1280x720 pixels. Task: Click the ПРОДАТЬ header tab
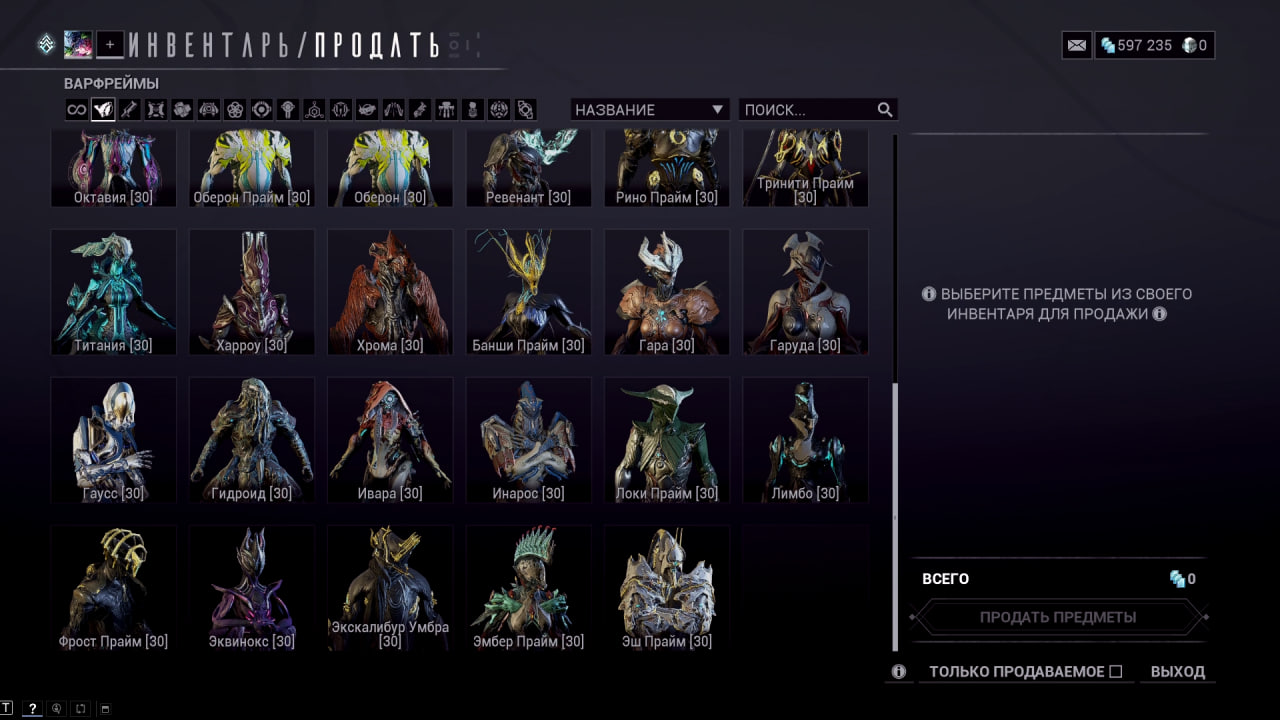point(377,45)
